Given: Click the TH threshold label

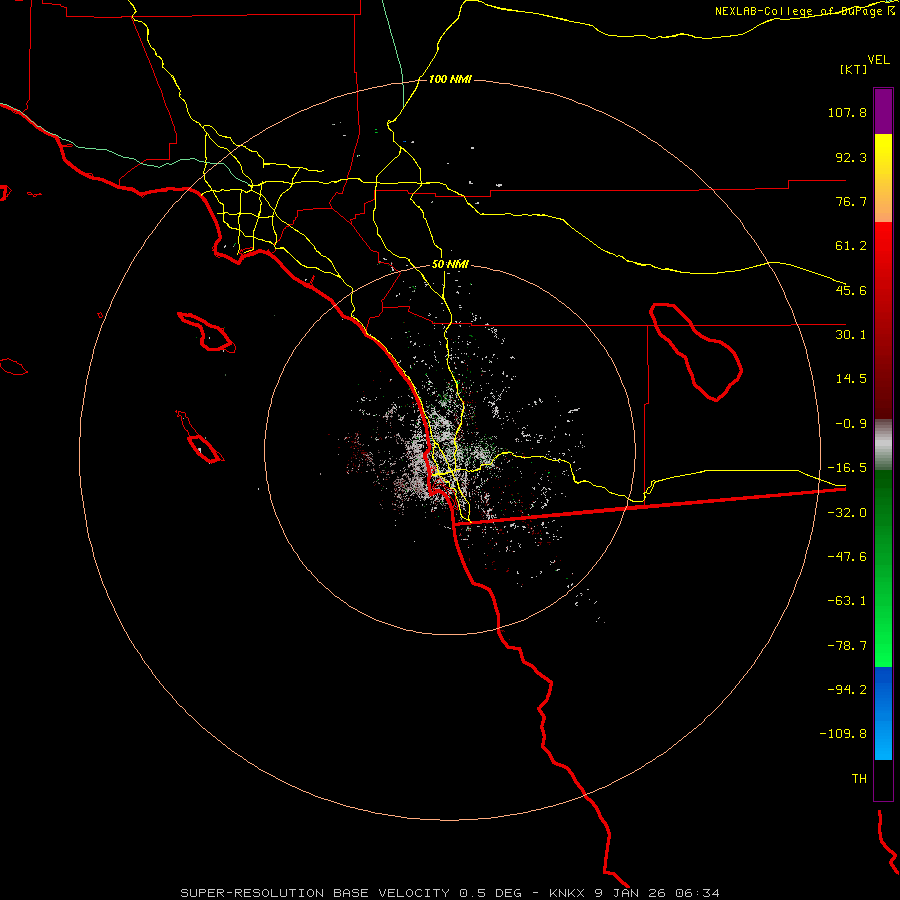Looking at the screenshot, I should [x=859, y=779].
